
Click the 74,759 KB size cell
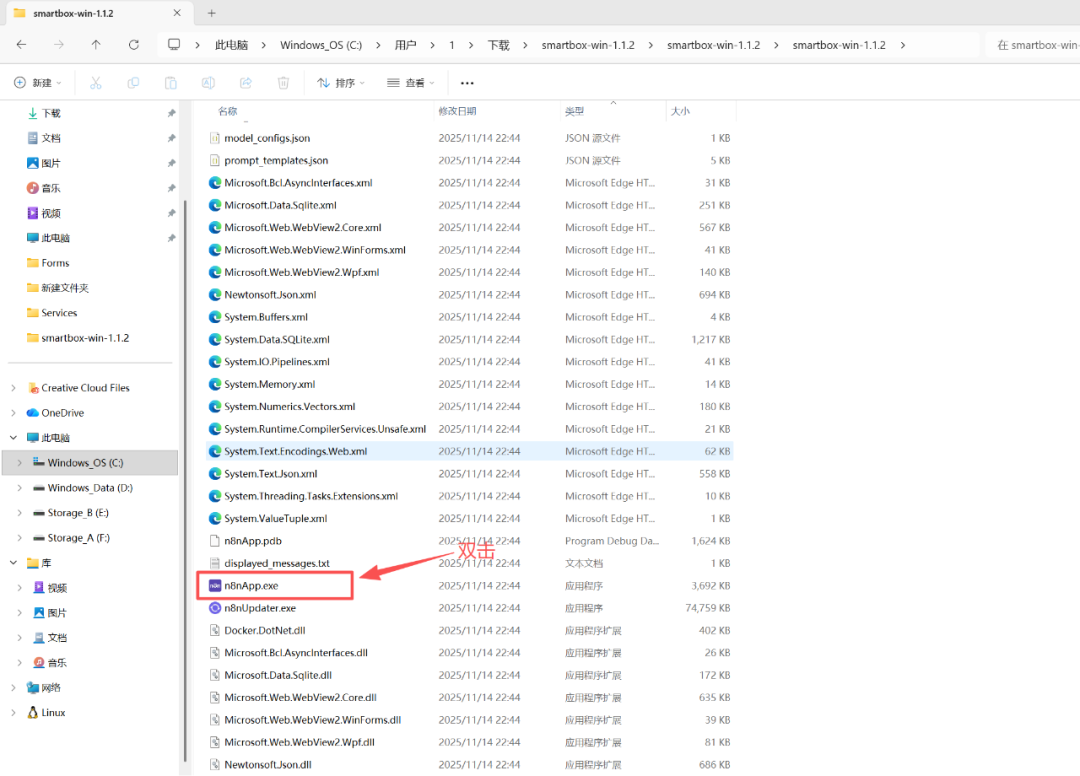click(707, 608)
